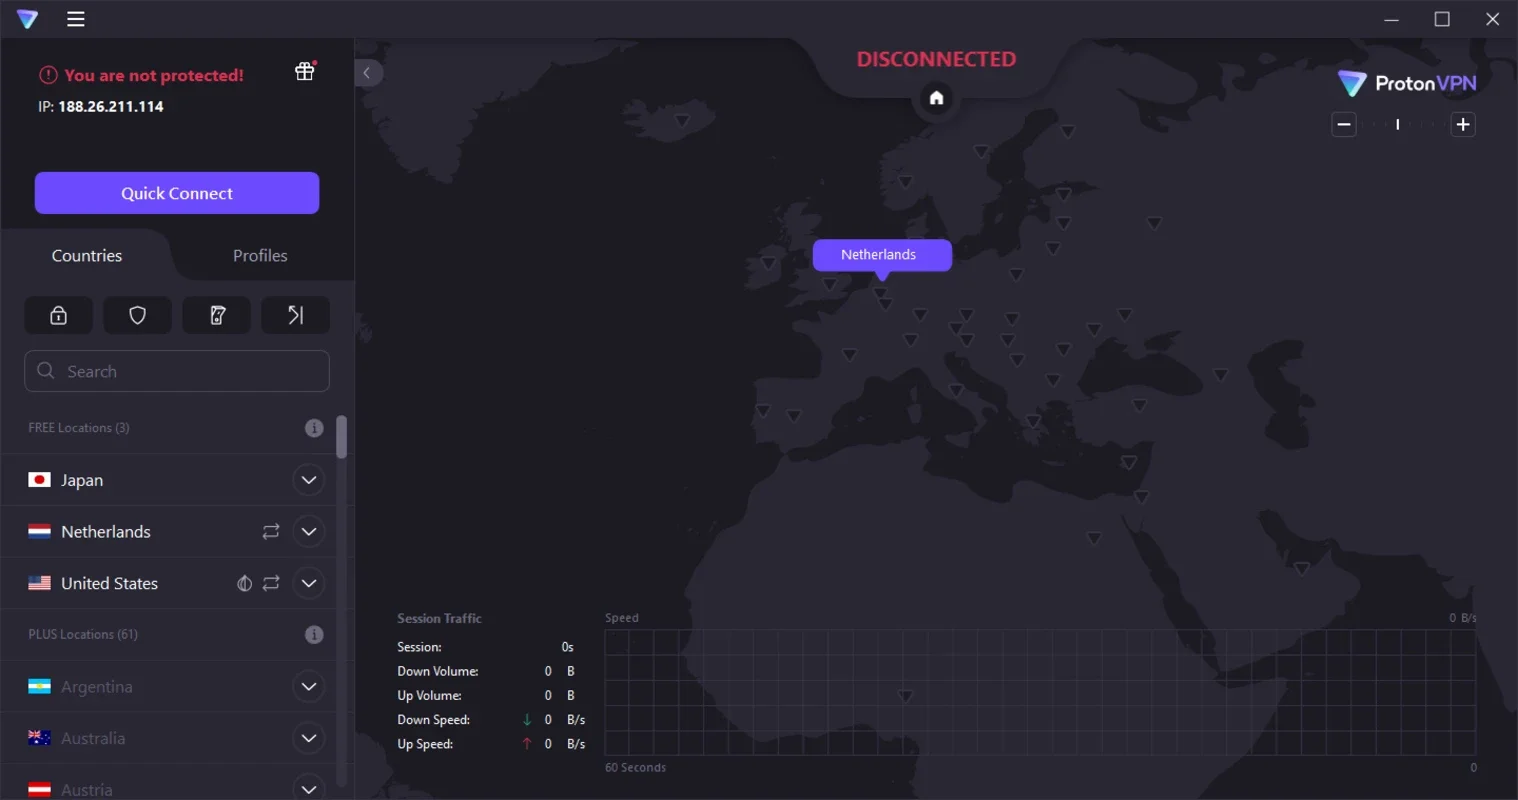Expand the Japan server list
The height and width of the screenshot is (800, 1518).
[x=309, y=480]
